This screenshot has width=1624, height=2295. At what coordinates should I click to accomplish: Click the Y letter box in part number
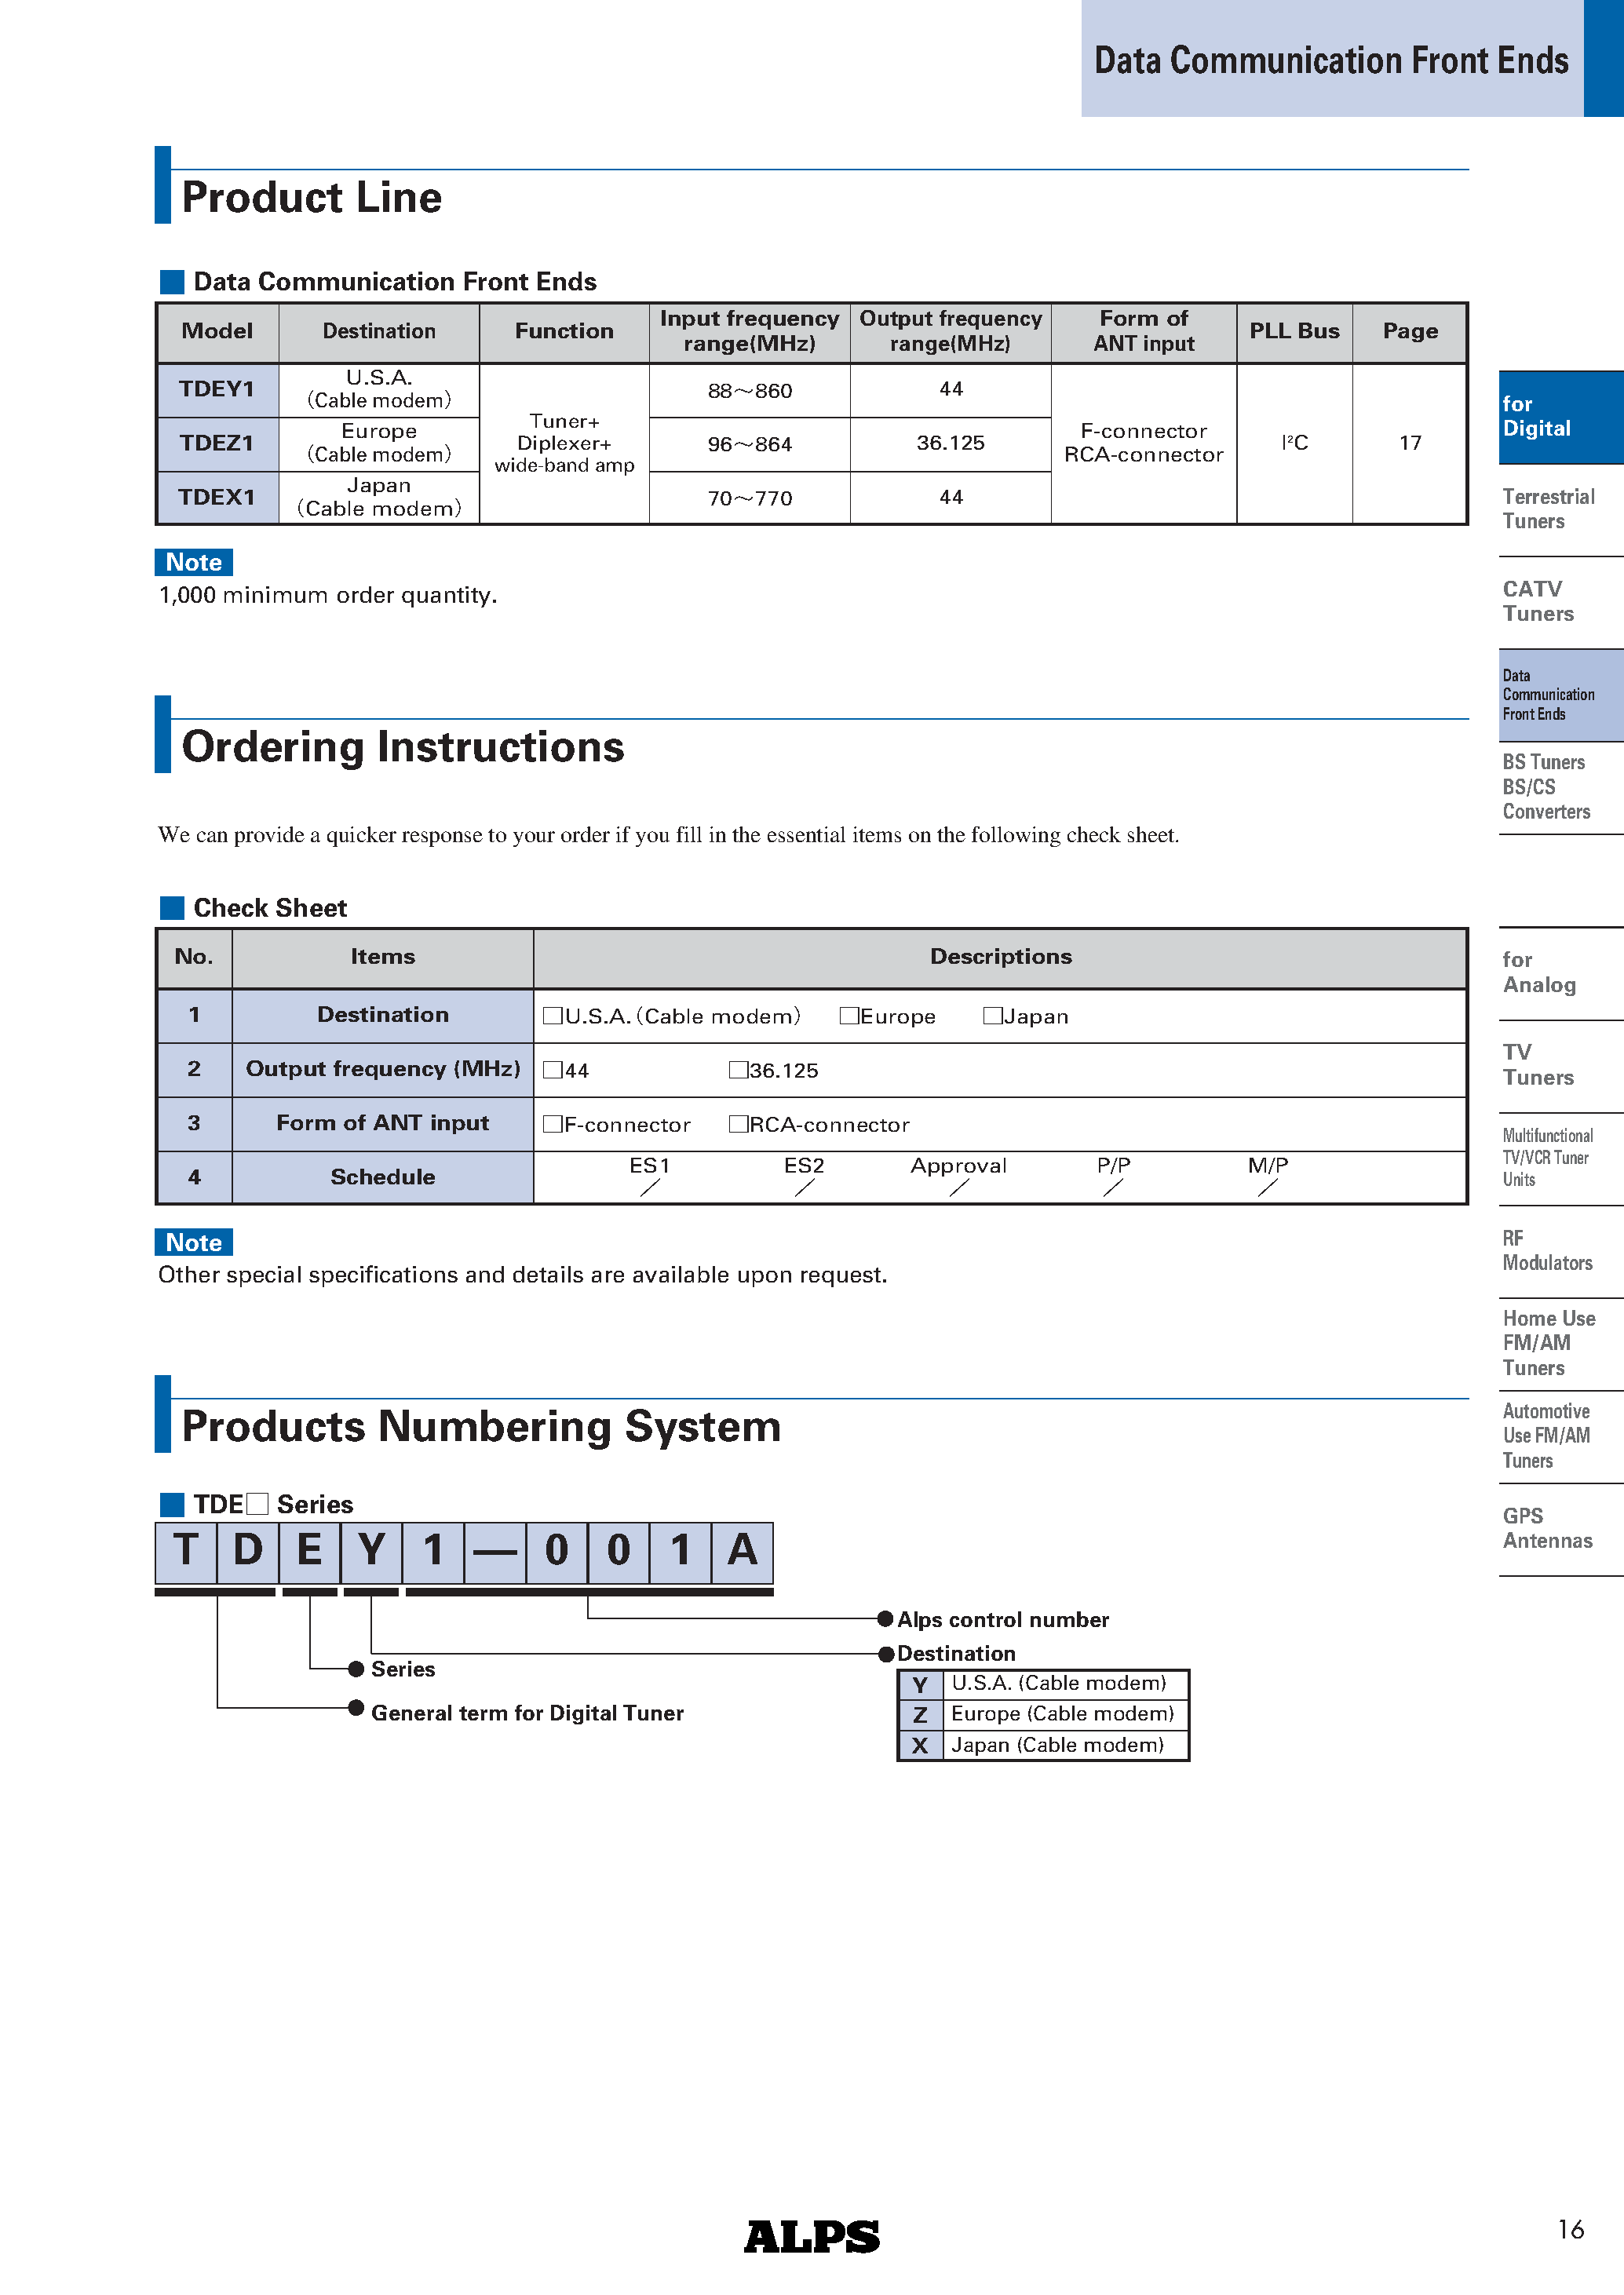pos(371,1551)
